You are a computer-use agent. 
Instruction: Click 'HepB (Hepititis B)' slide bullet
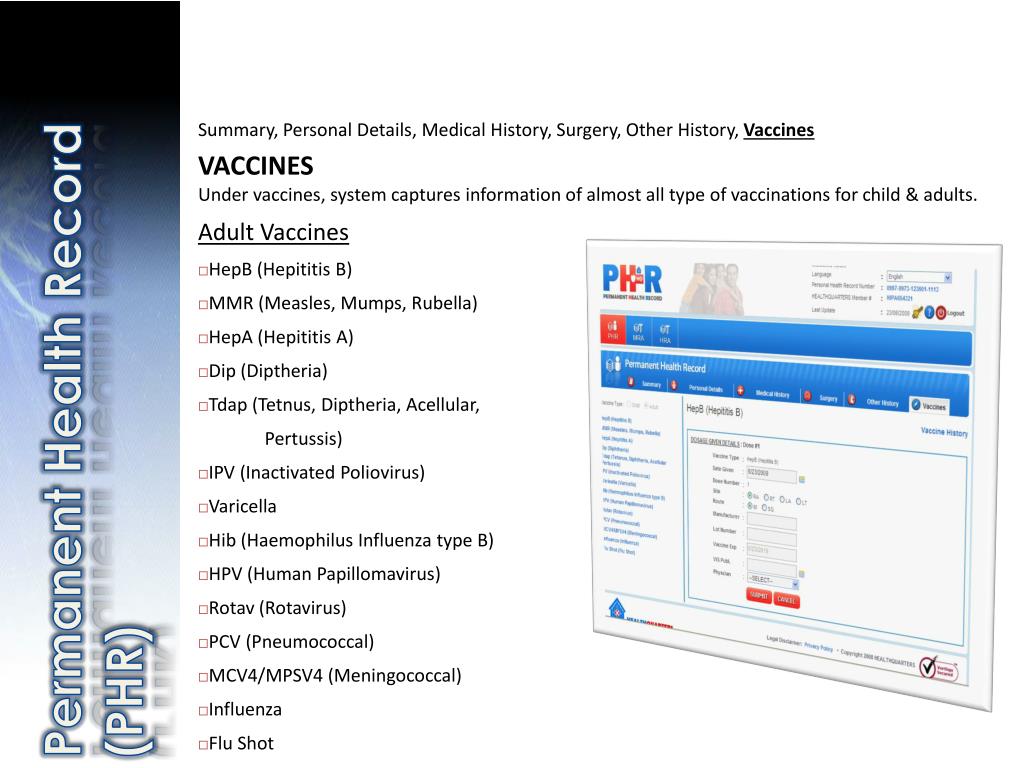click(x=280, y=269)
